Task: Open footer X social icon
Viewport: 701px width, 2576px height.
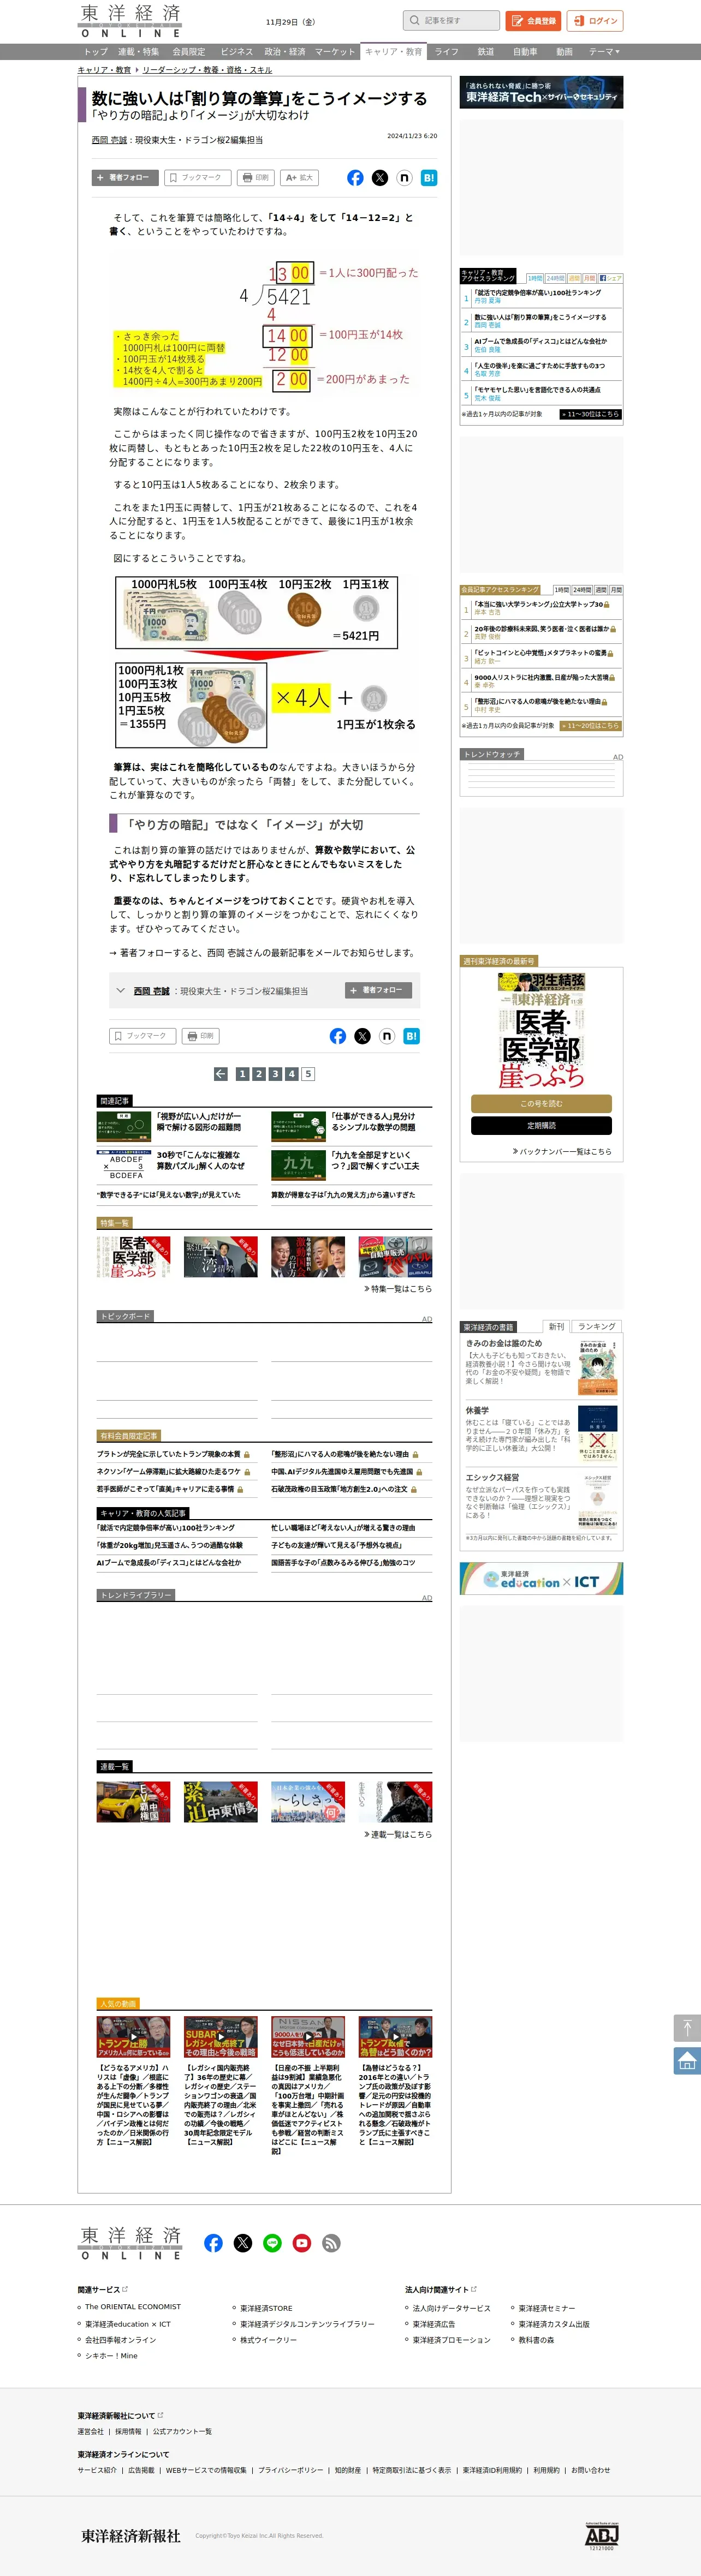Action: point(243,2243)
